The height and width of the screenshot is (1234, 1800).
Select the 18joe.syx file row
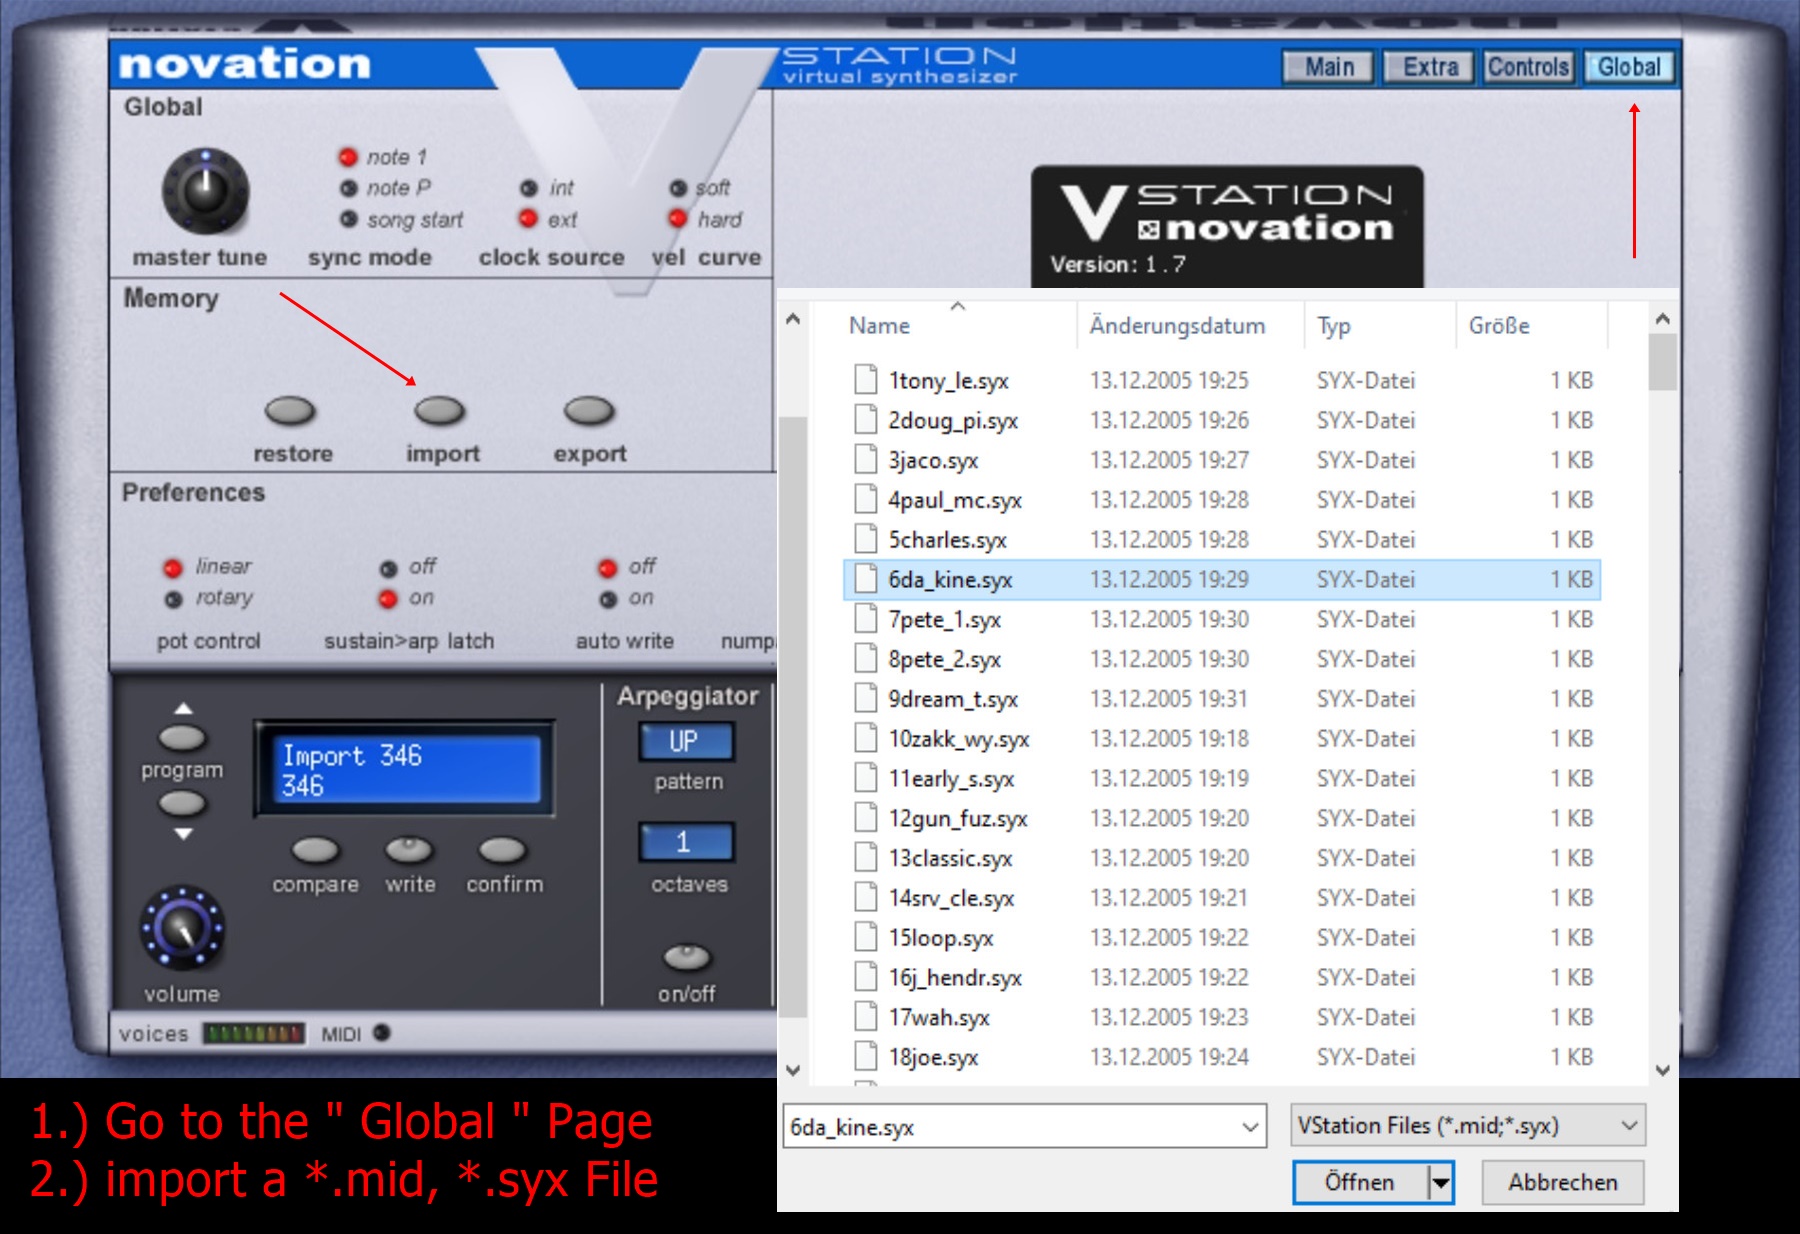(x=1221, y=1057)
